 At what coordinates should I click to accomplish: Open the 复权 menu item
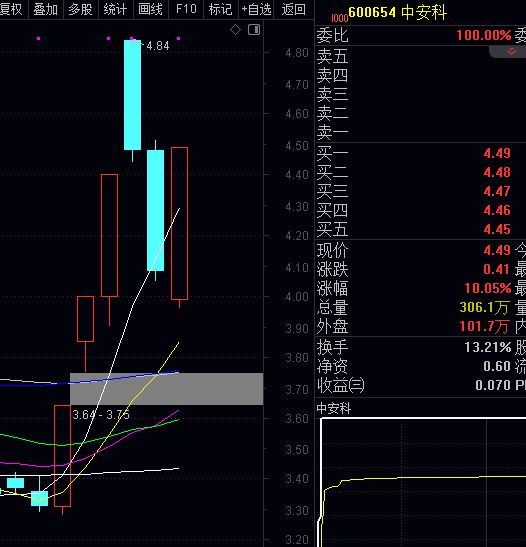(11, 9)
